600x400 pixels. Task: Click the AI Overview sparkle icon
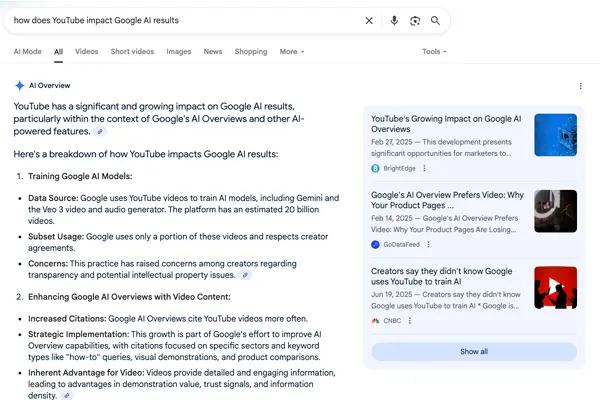click(20, 85)
